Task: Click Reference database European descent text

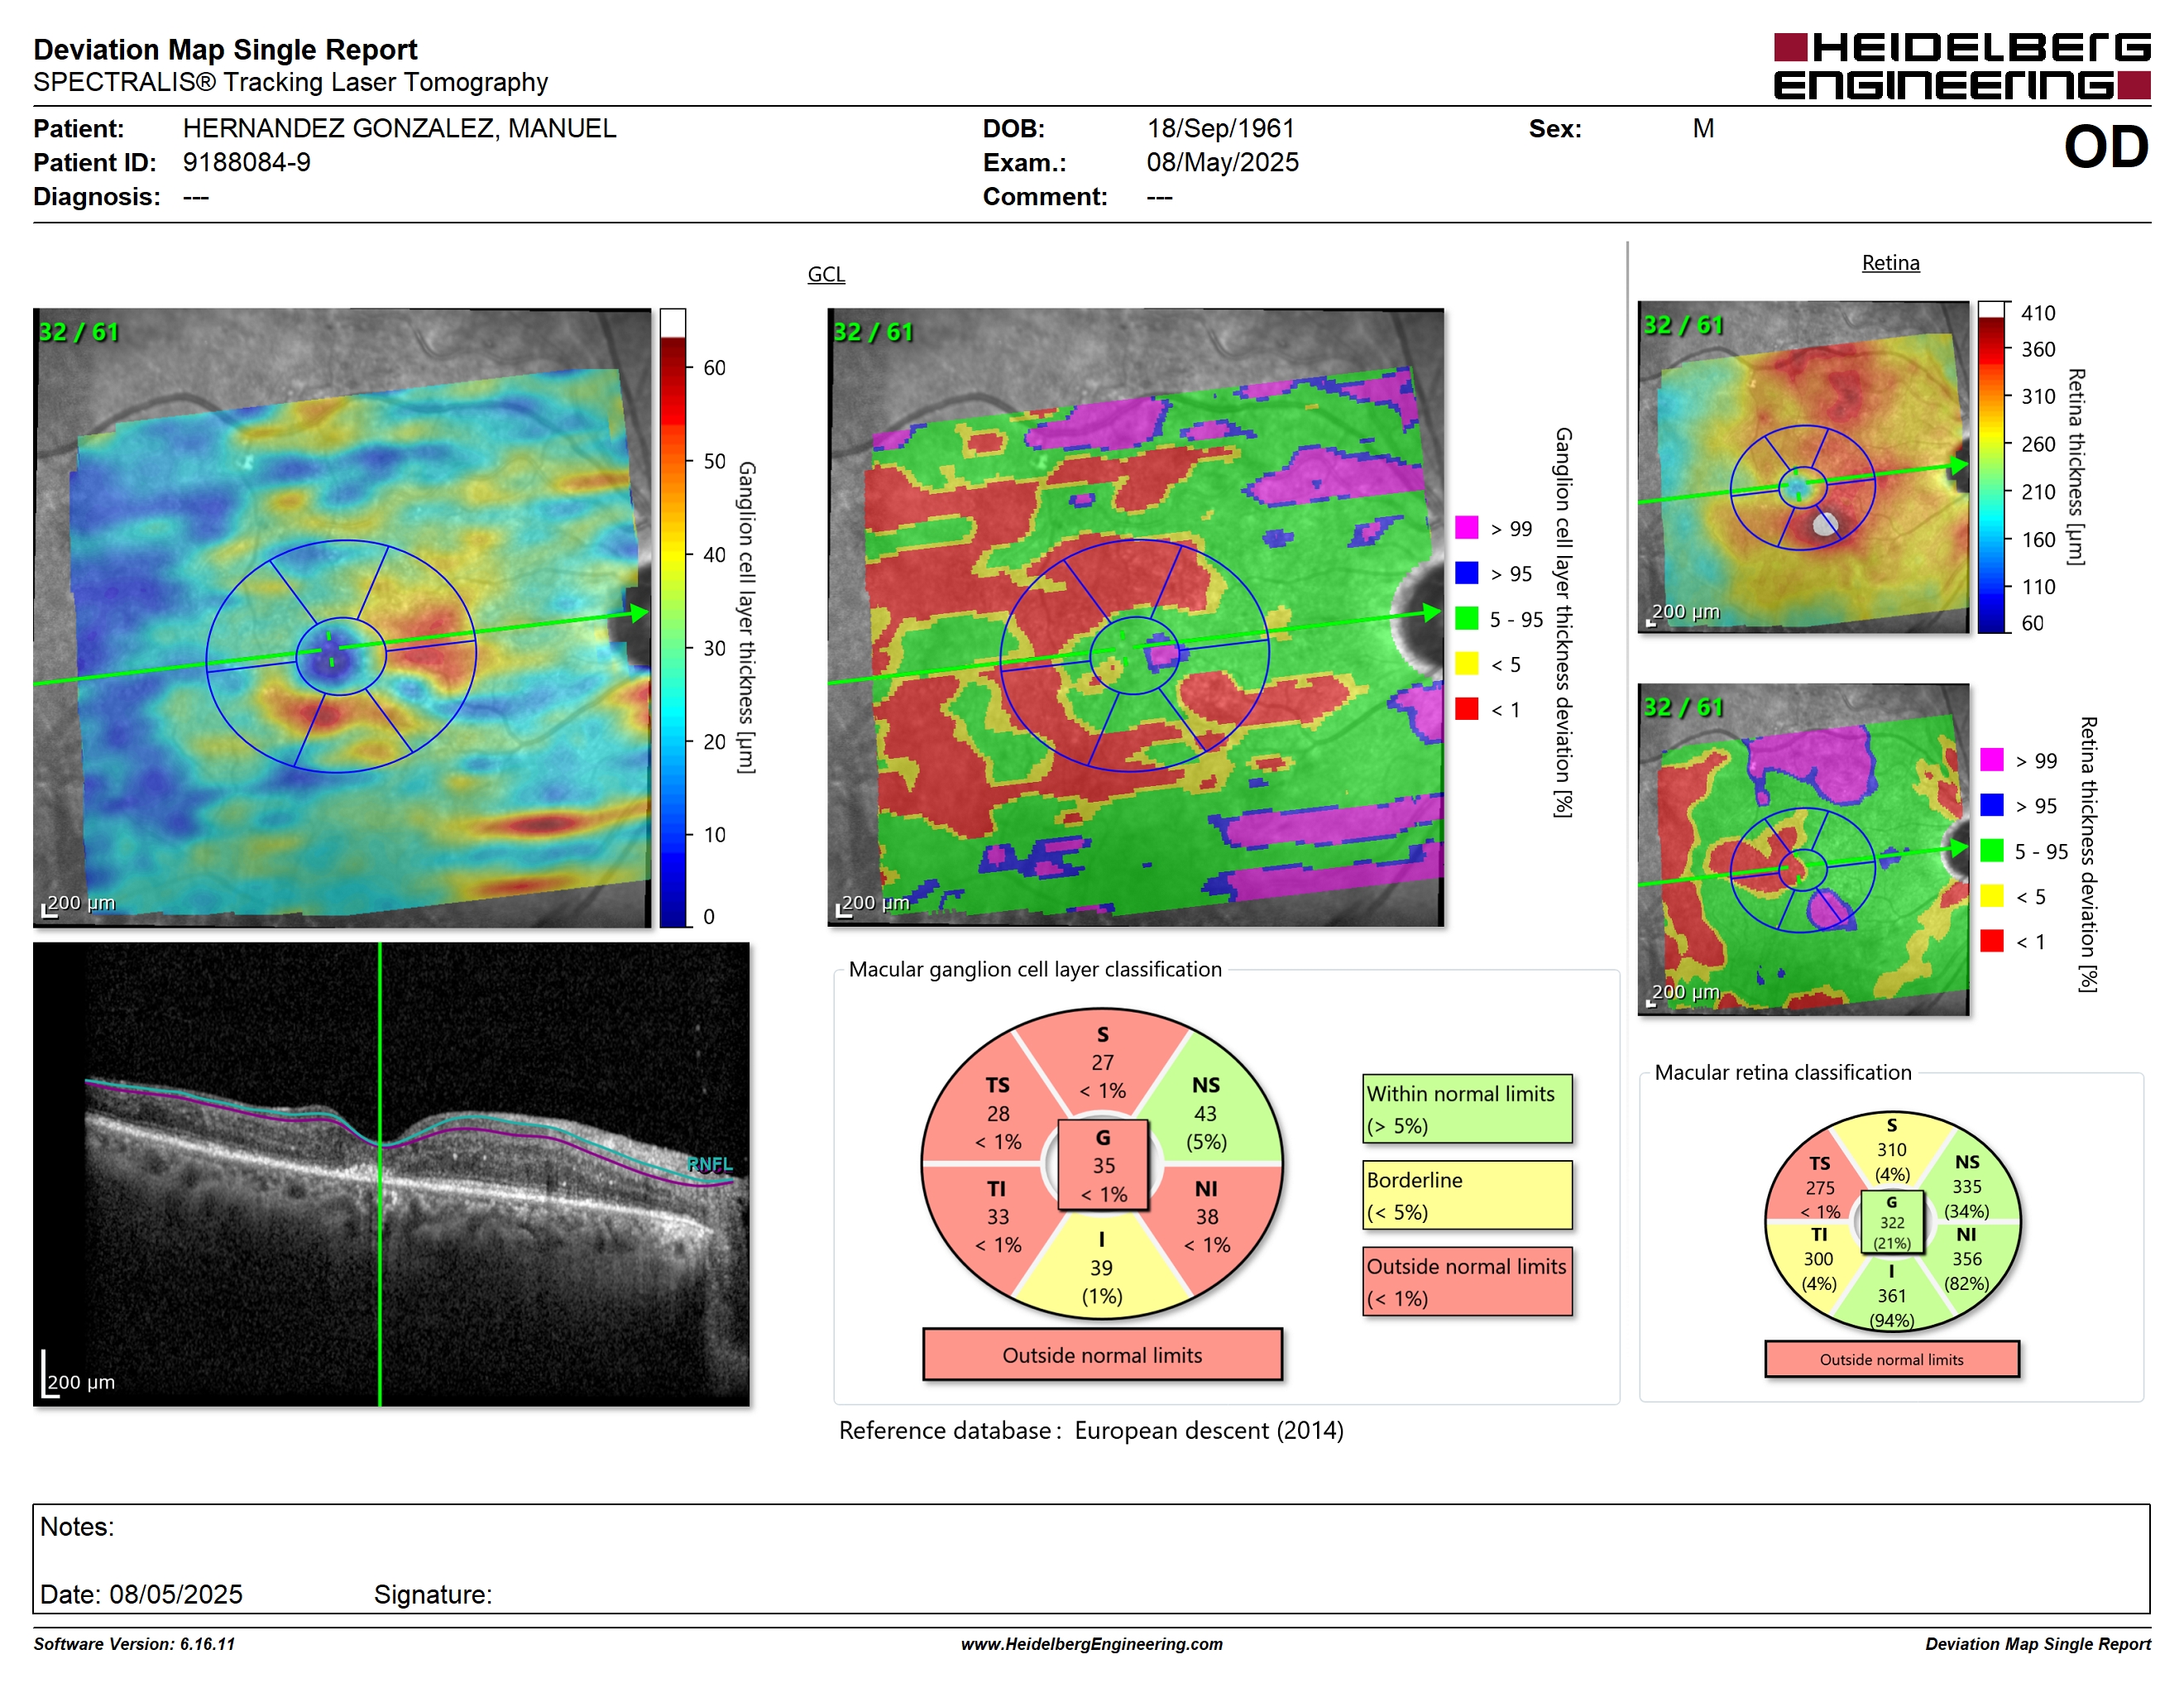Action: (1091, 1430)
